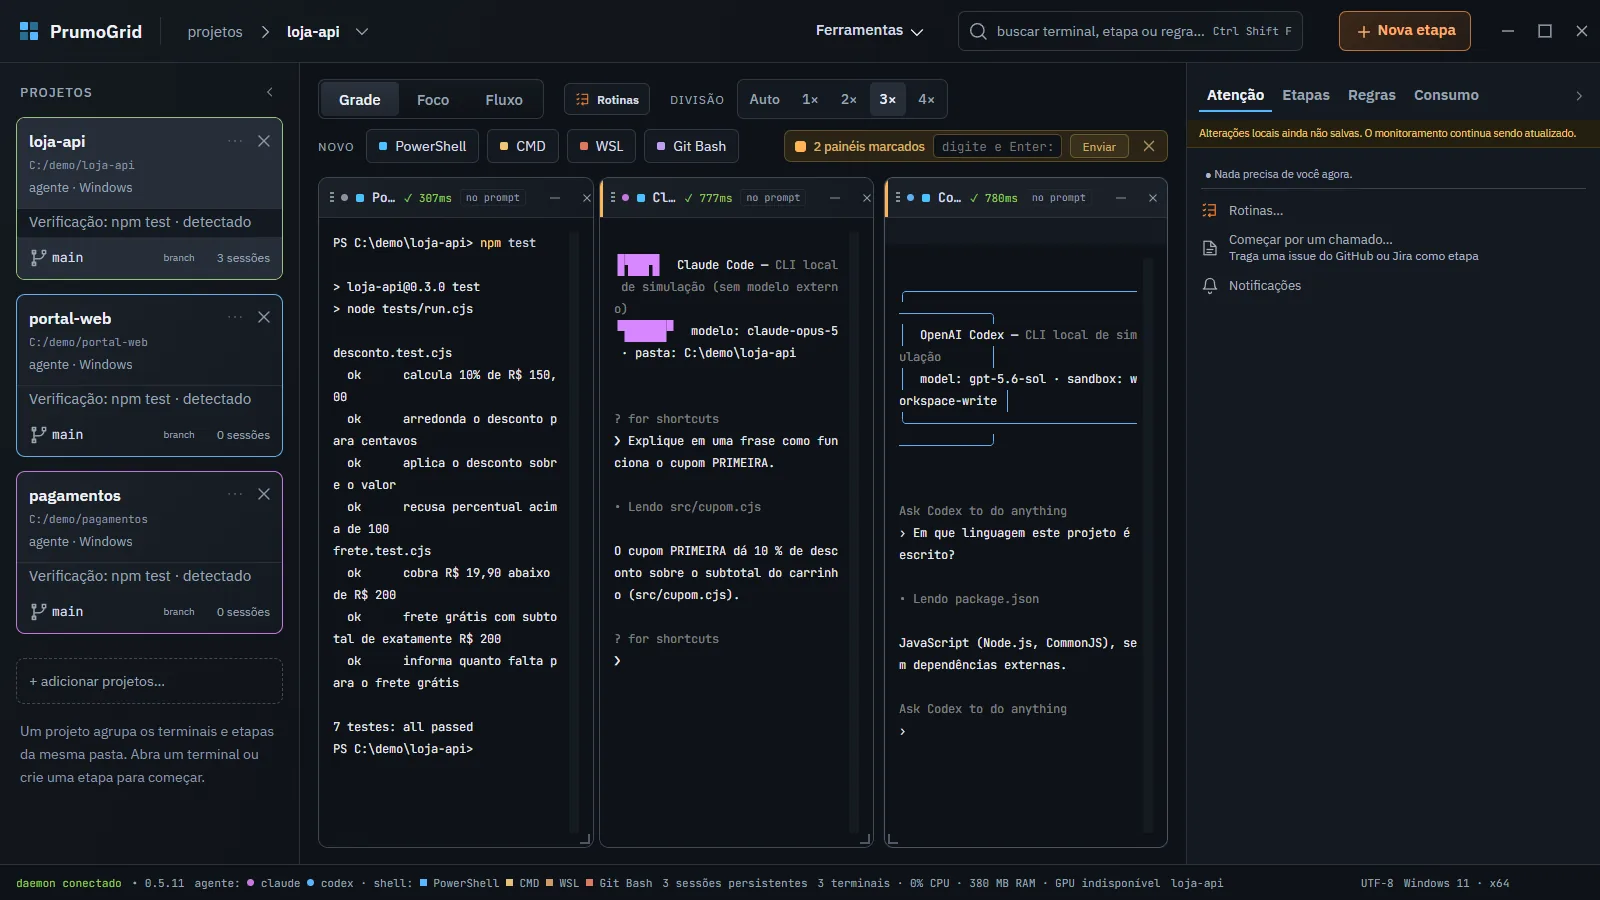Click the issue document icon beside Começar por um chamado

coord(1210,247)
